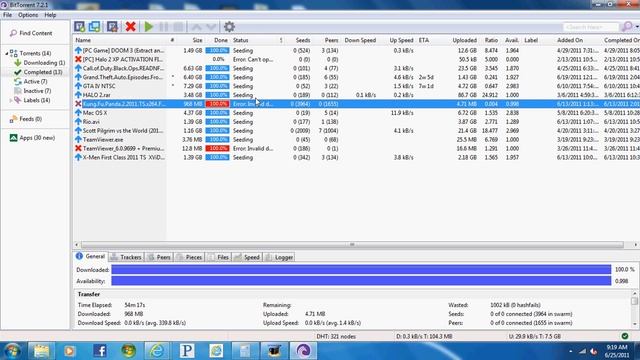Click the Move Down Queue arrow
This screenshot has width=640, height=360.
(211, 27)
